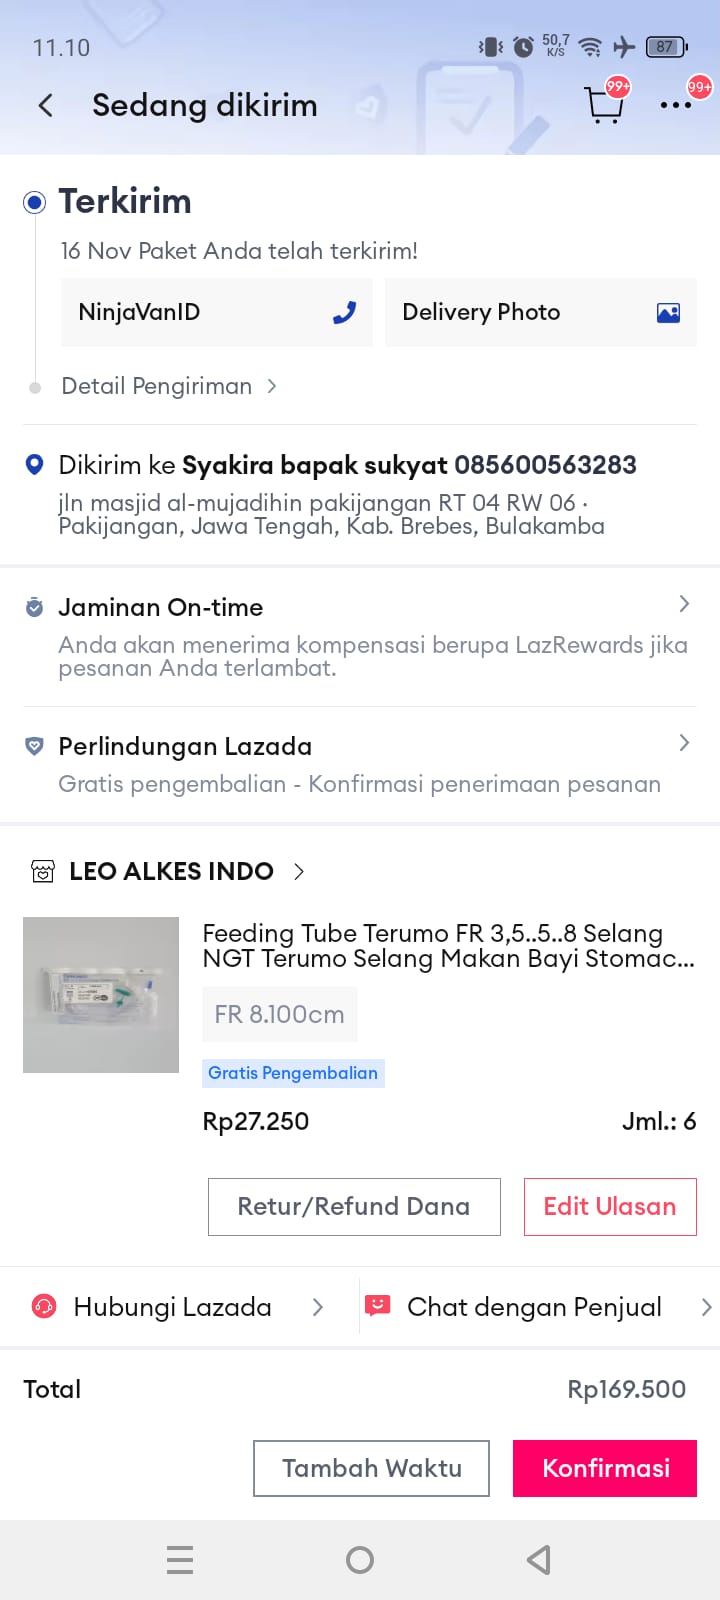The image size is (720, 1600).
Task: Tap Edit Ulasan button
Action: pyautogui.click(x=610, y=1207)
